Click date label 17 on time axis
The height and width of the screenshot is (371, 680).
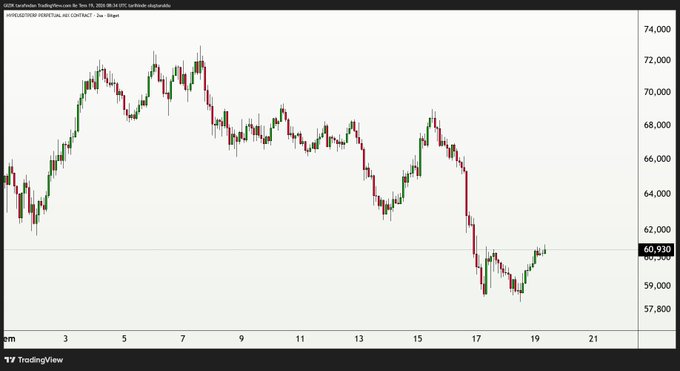[476, 338]
